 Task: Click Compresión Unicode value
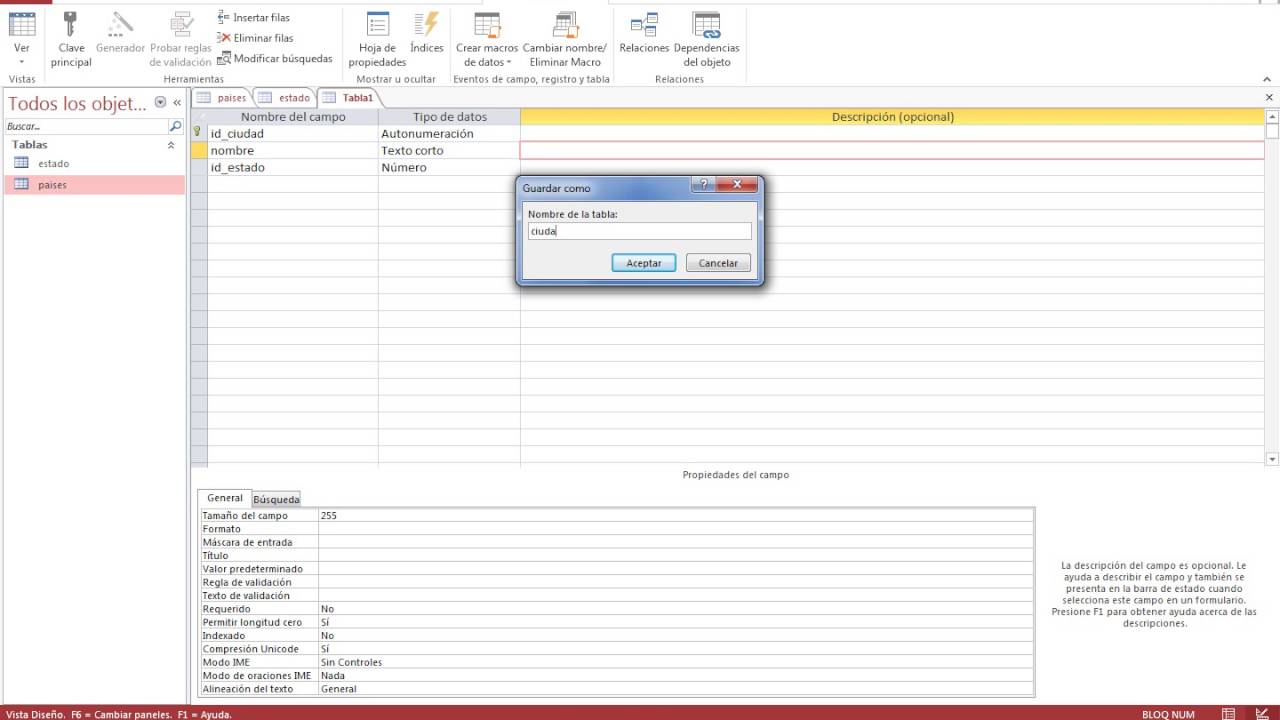[x=676, y=649]
